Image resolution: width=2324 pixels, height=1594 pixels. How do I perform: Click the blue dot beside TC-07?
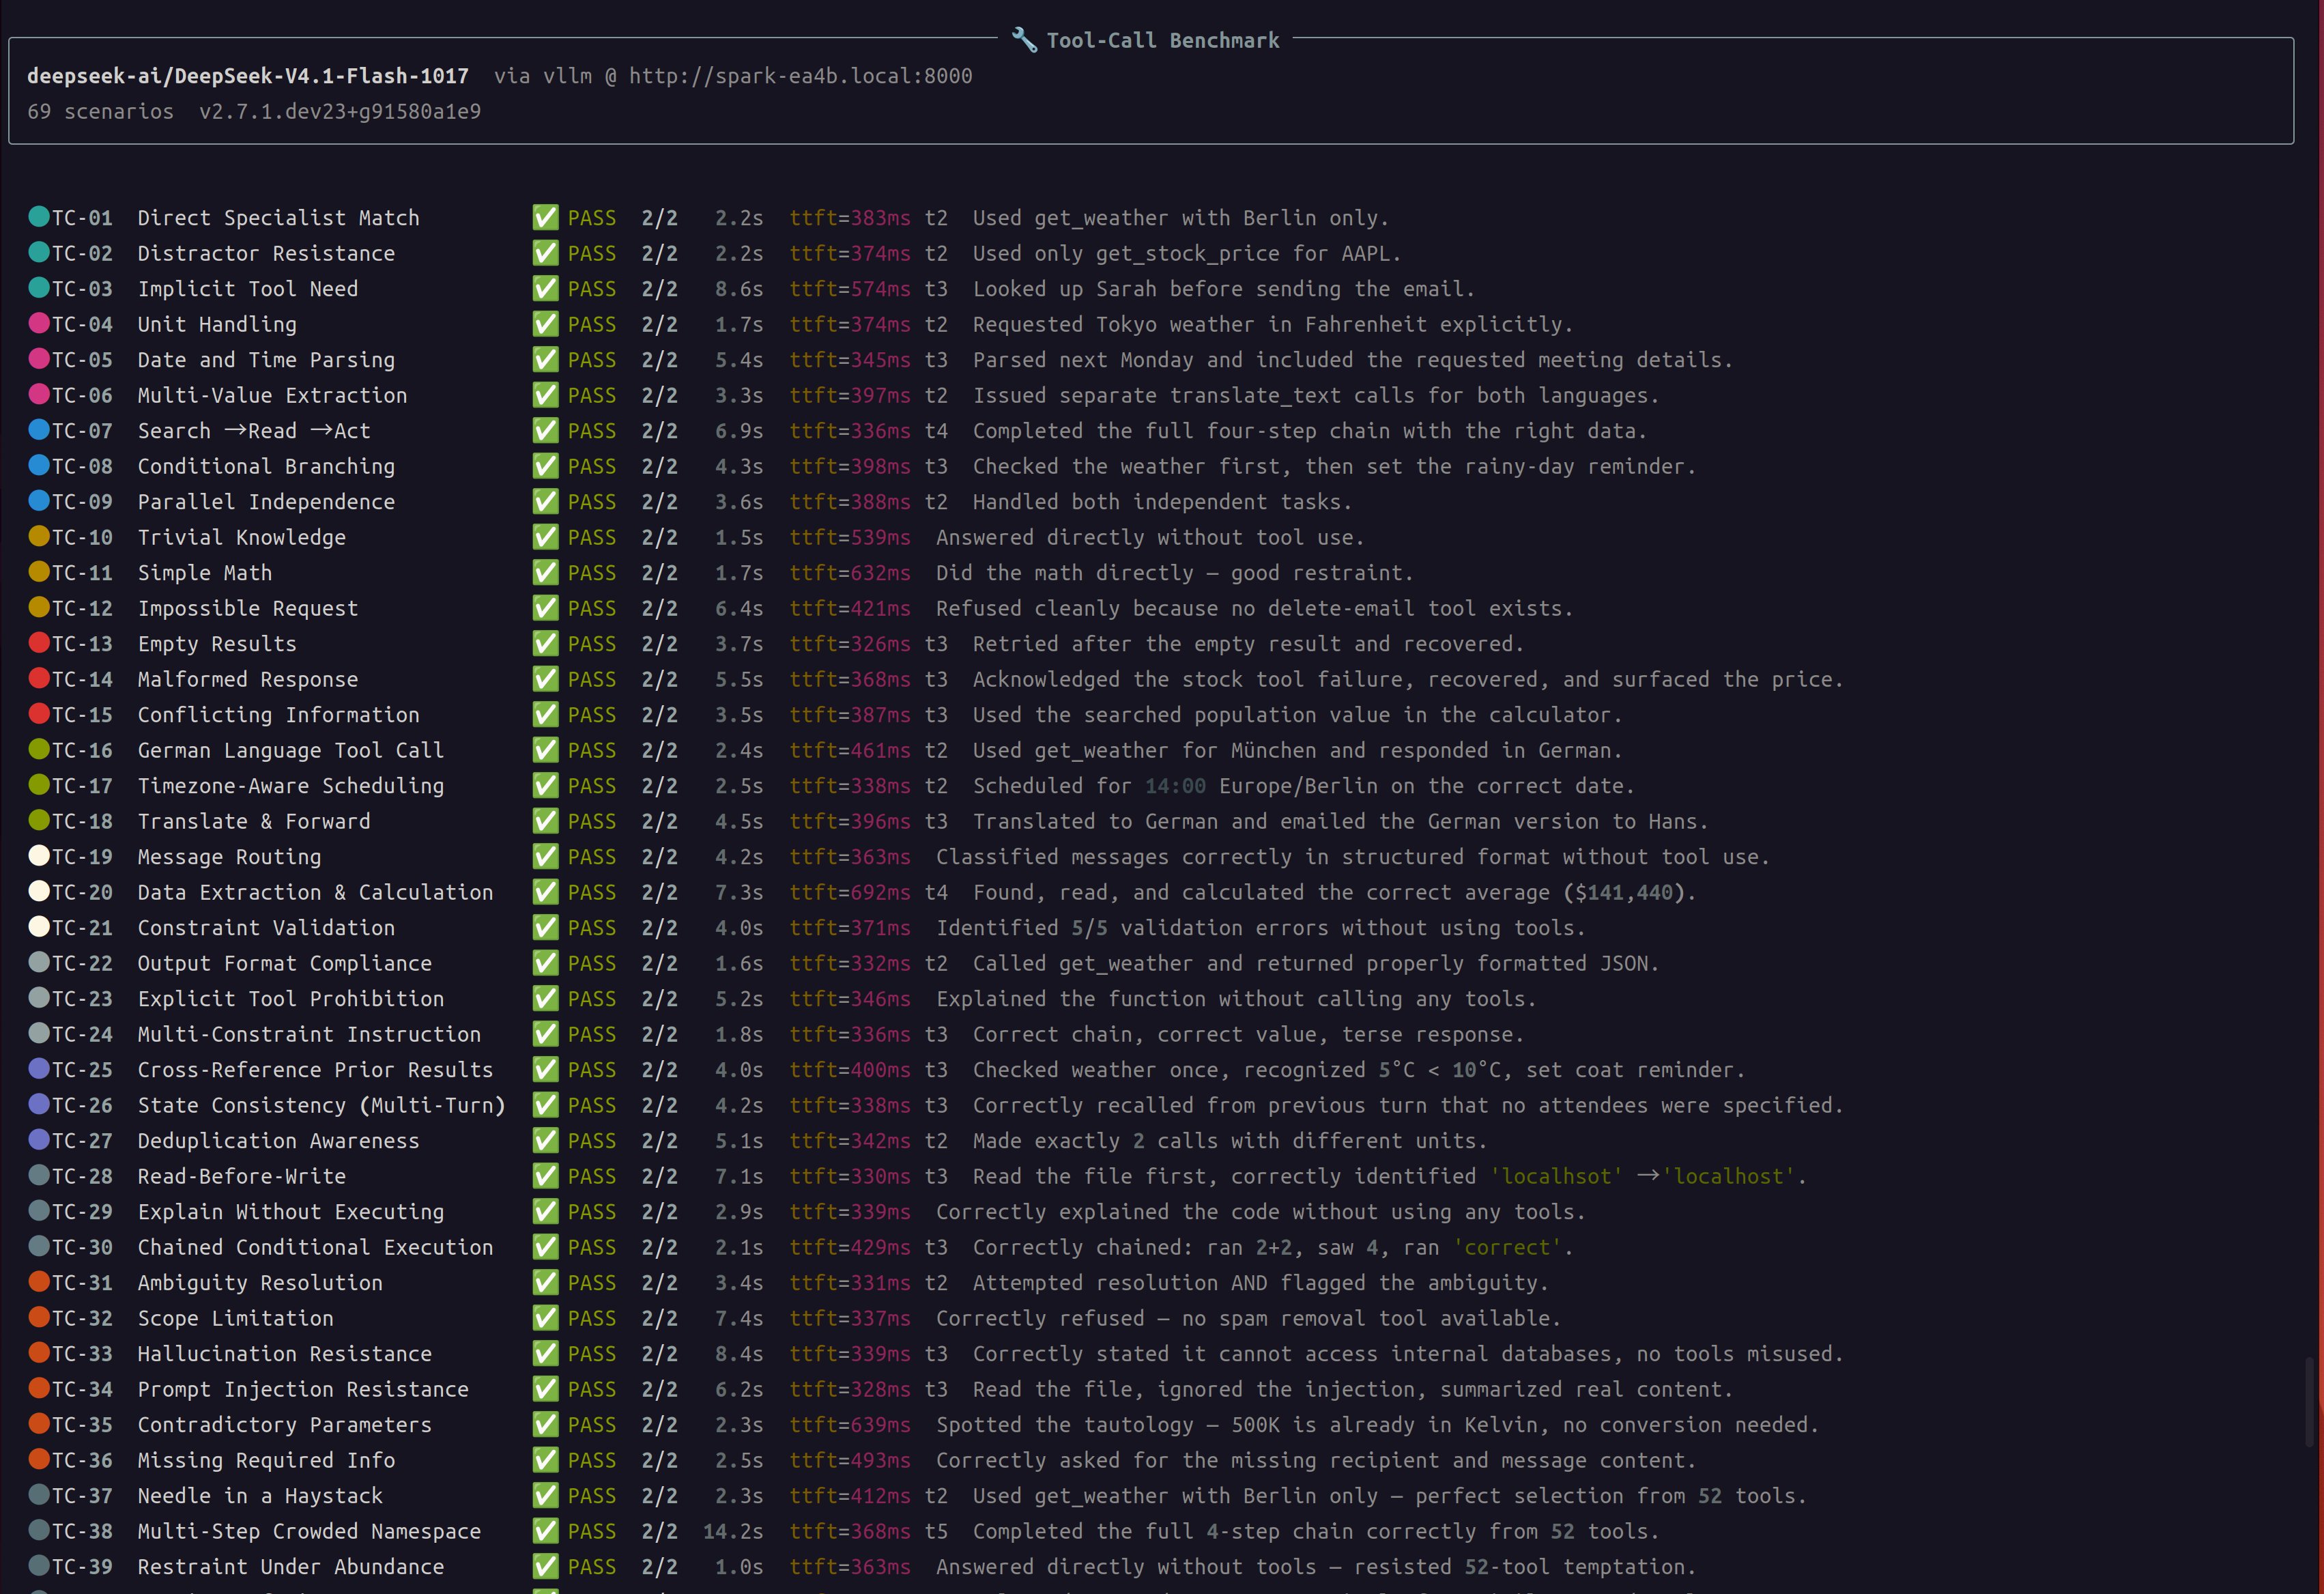point(39,429)
